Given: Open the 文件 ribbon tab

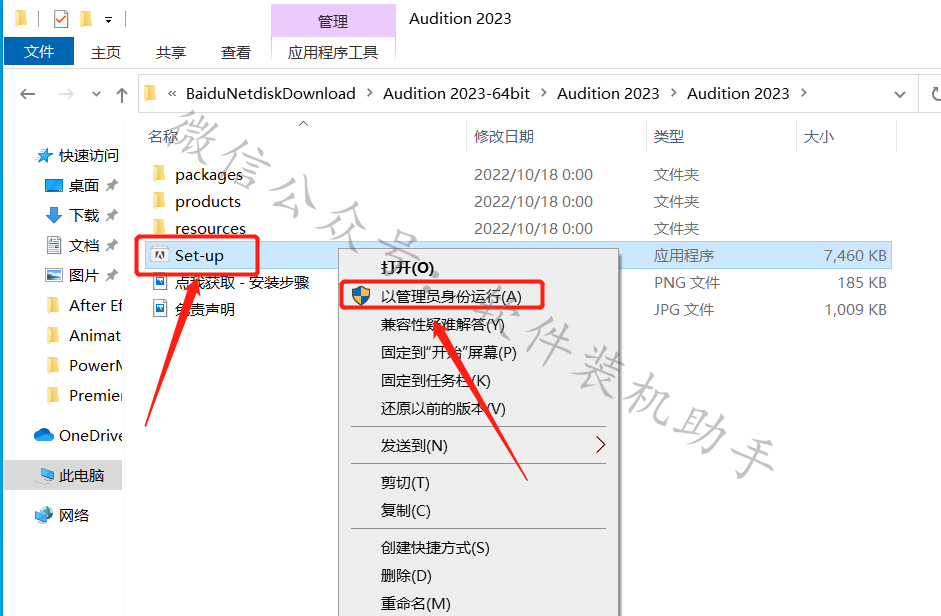Looking at the screenshot, I should click(x=39, y=52).
